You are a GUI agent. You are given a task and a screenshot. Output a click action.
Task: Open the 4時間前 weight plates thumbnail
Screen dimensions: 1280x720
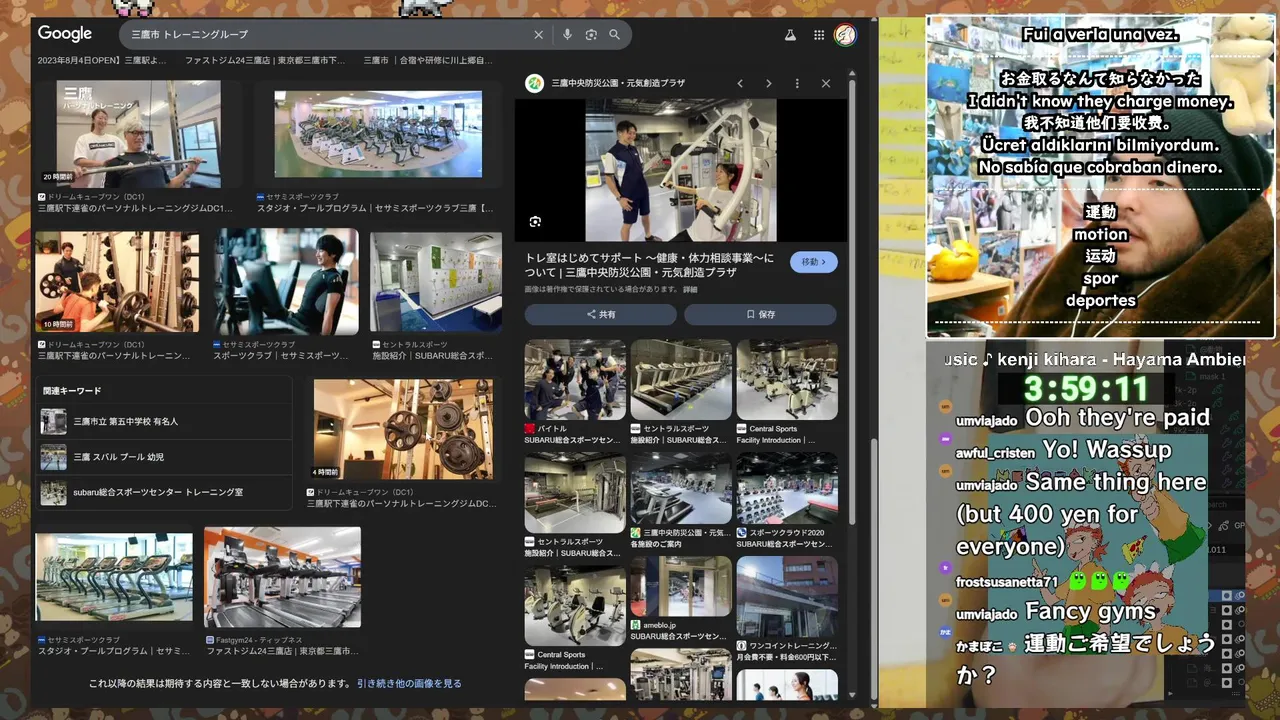[x=403, y=429]
